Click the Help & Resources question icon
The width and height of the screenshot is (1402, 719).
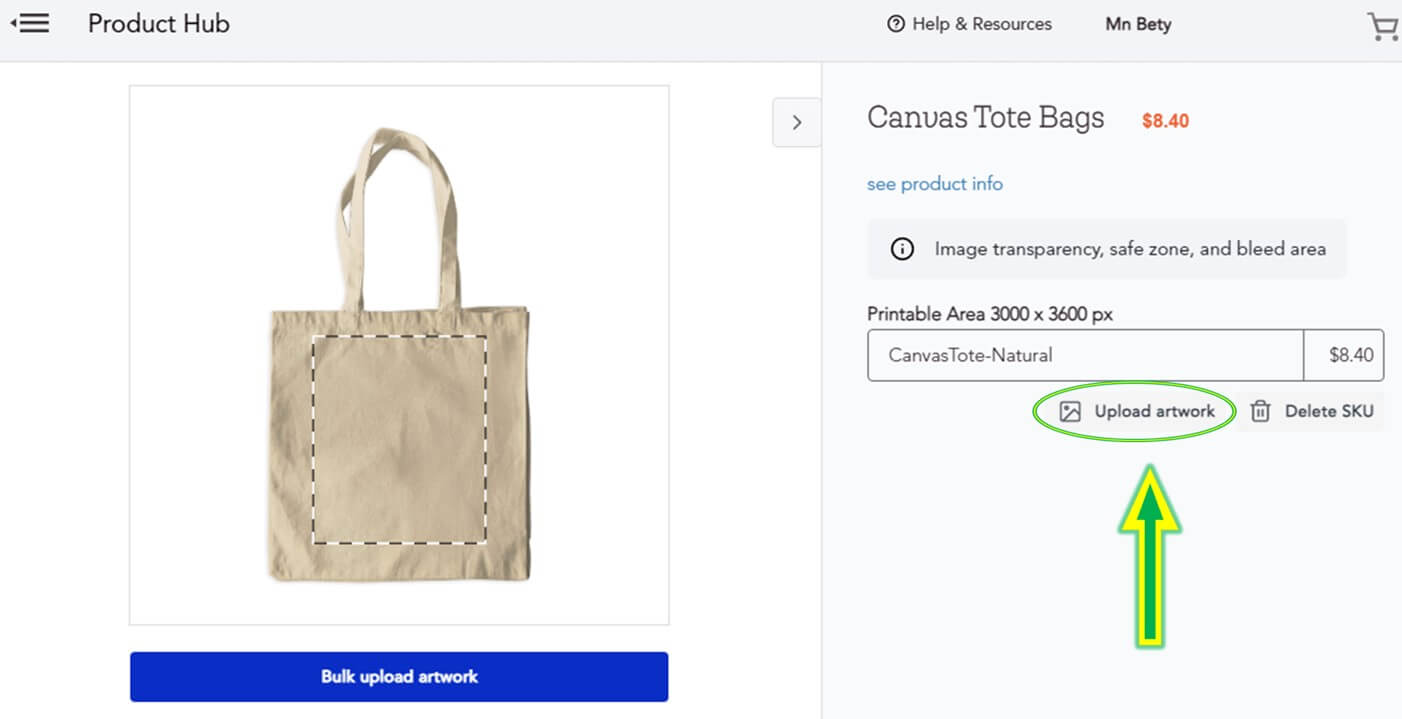point(896,24)
